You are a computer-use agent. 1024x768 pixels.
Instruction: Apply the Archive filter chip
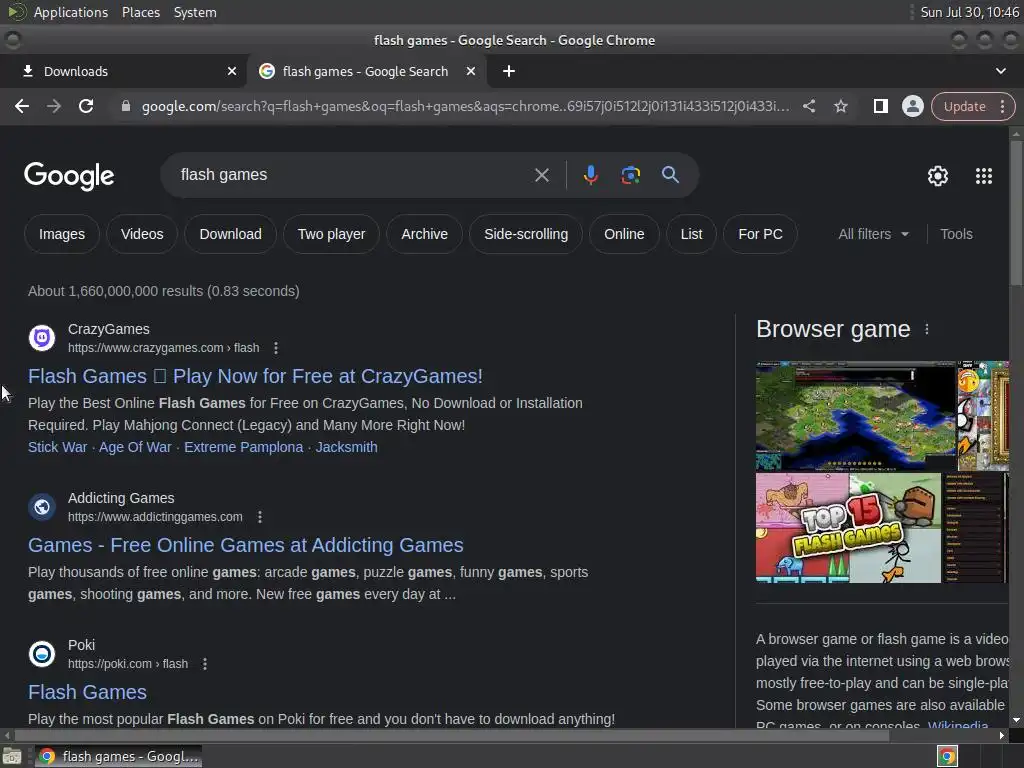424,234
